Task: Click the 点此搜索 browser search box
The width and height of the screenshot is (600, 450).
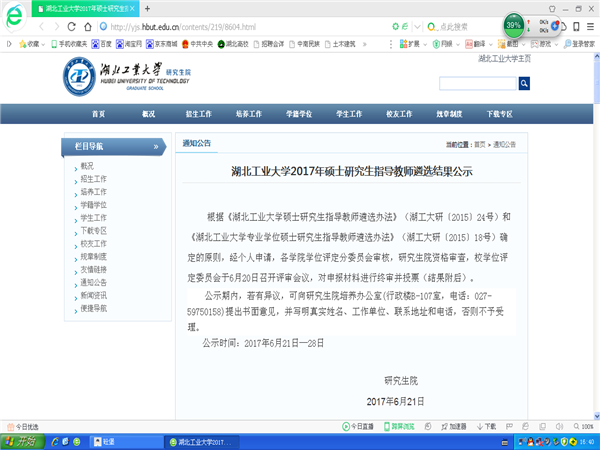Action: click(453, 27)
